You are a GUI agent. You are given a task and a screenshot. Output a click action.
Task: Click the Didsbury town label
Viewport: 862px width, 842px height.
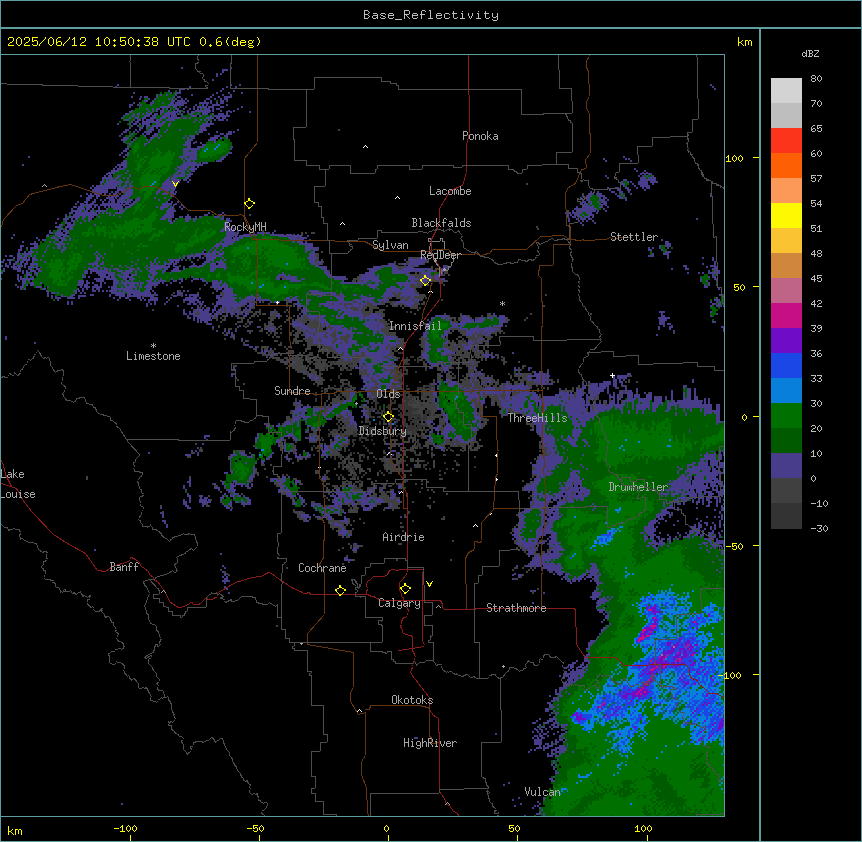point(383,431)
